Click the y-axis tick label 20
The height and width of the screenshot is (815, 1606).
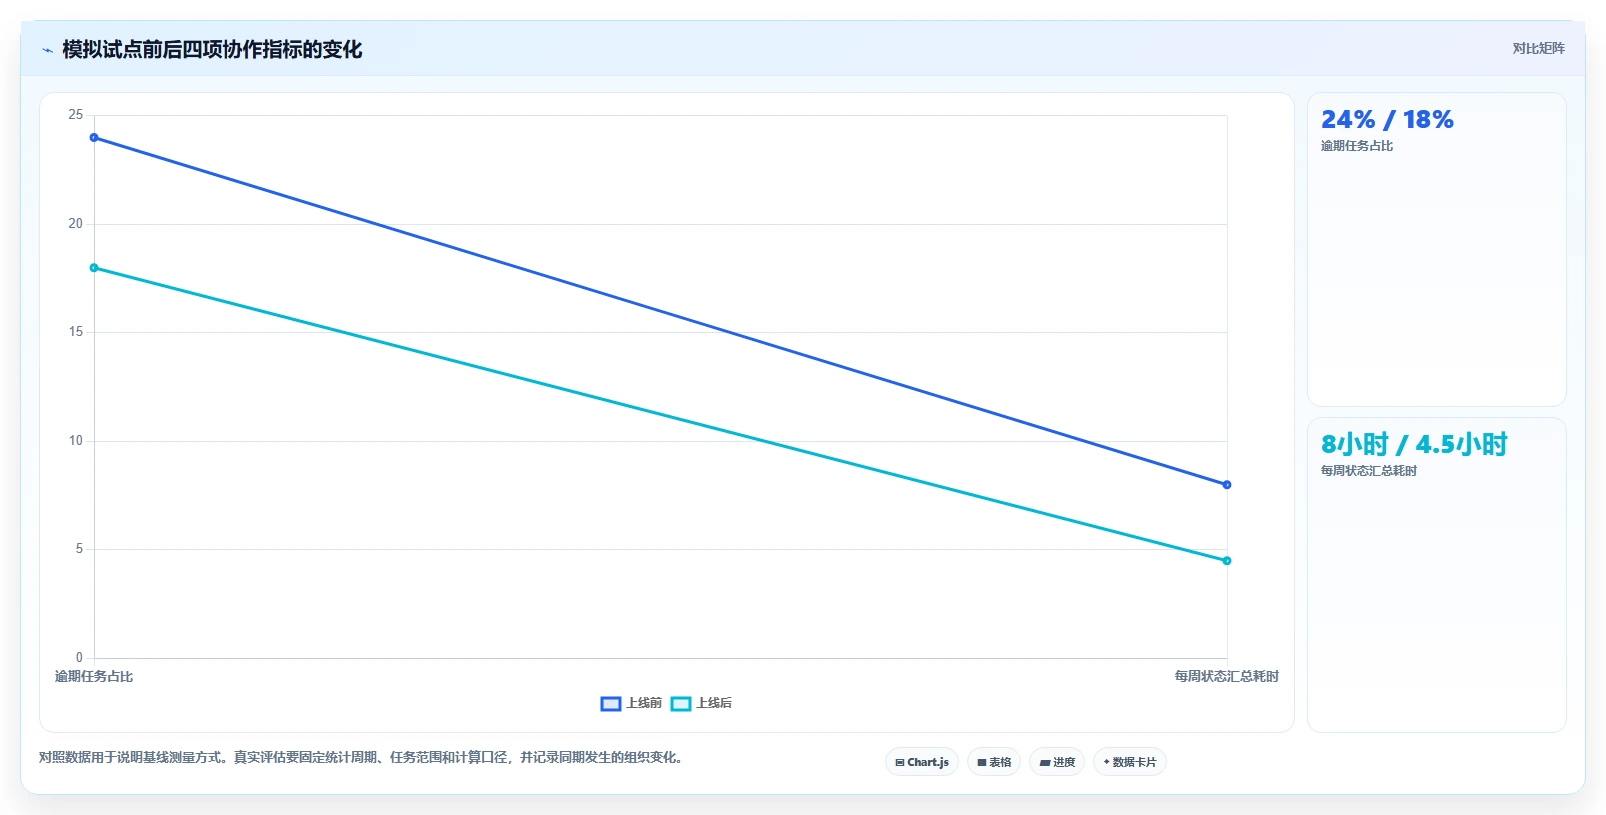(x=76, y=224)
